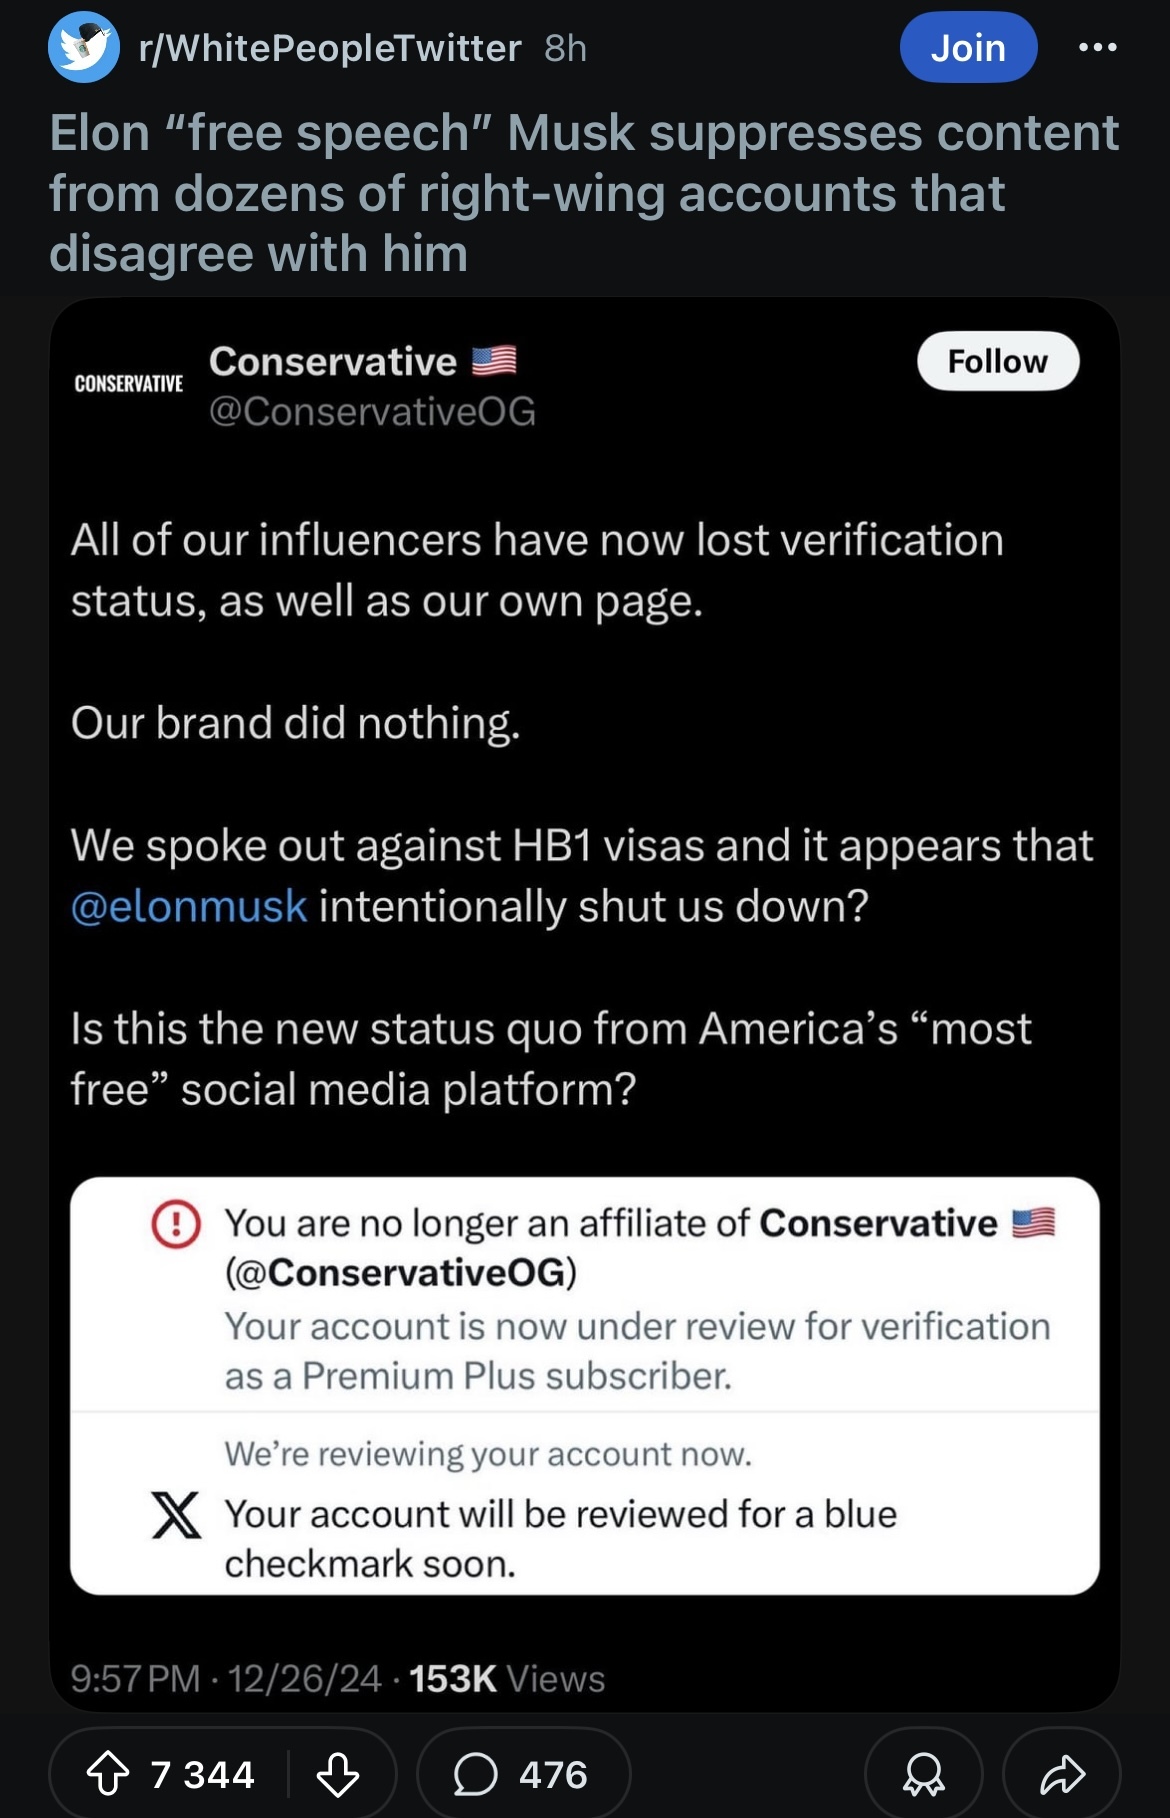1170x1818 pixels.
Task: Tap the 476 comments count
Action: coord(553,1774)
